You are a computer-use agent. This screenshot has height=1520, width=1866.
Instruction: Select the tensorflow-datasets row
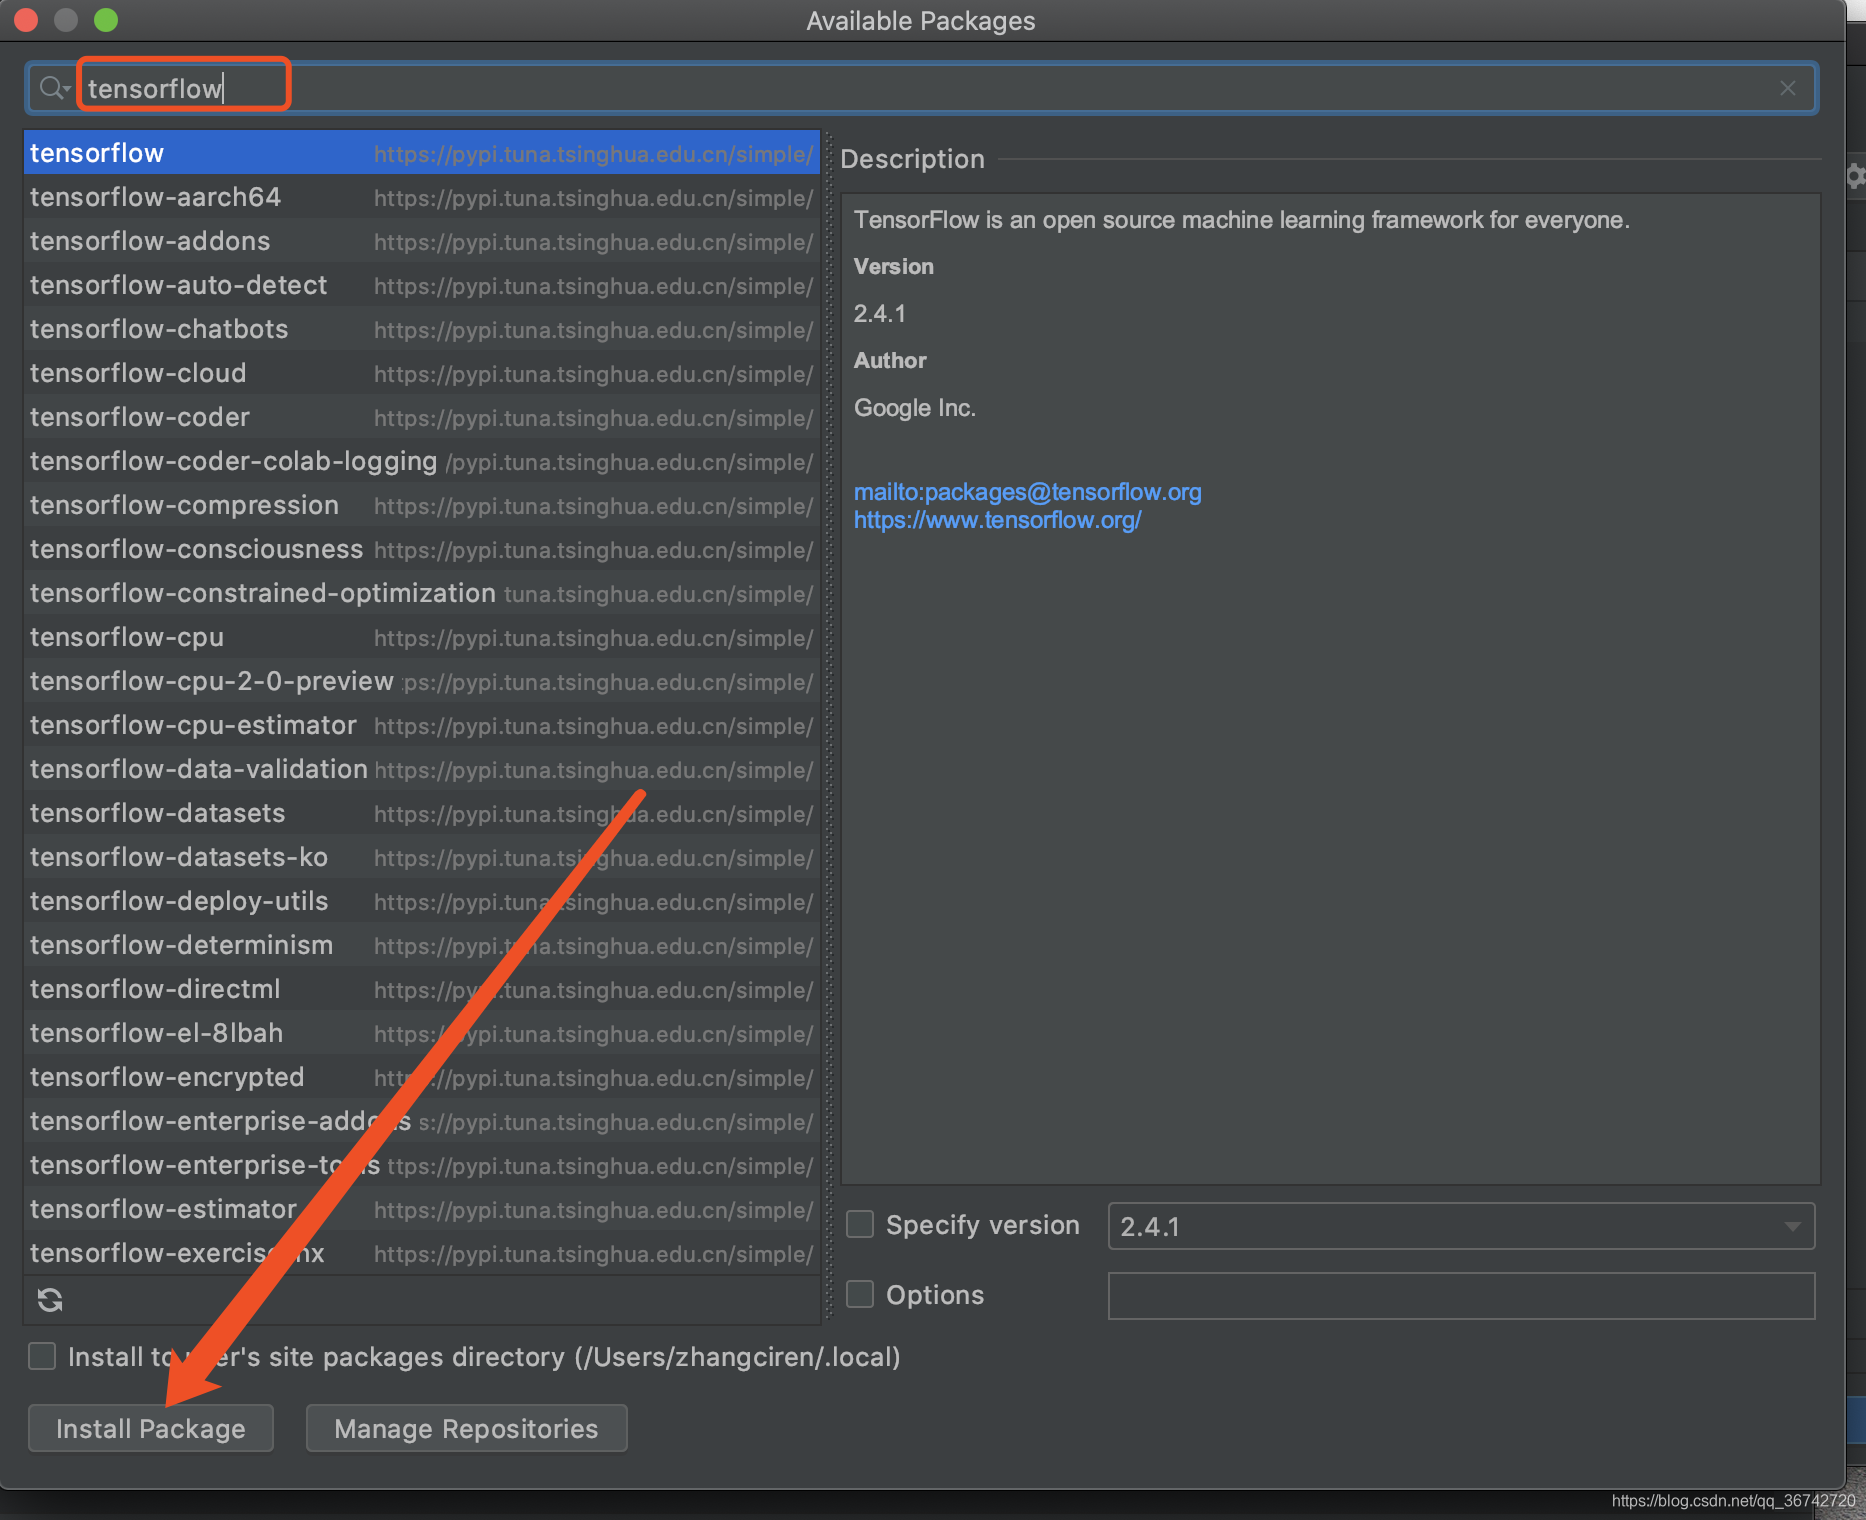[422, 813]
